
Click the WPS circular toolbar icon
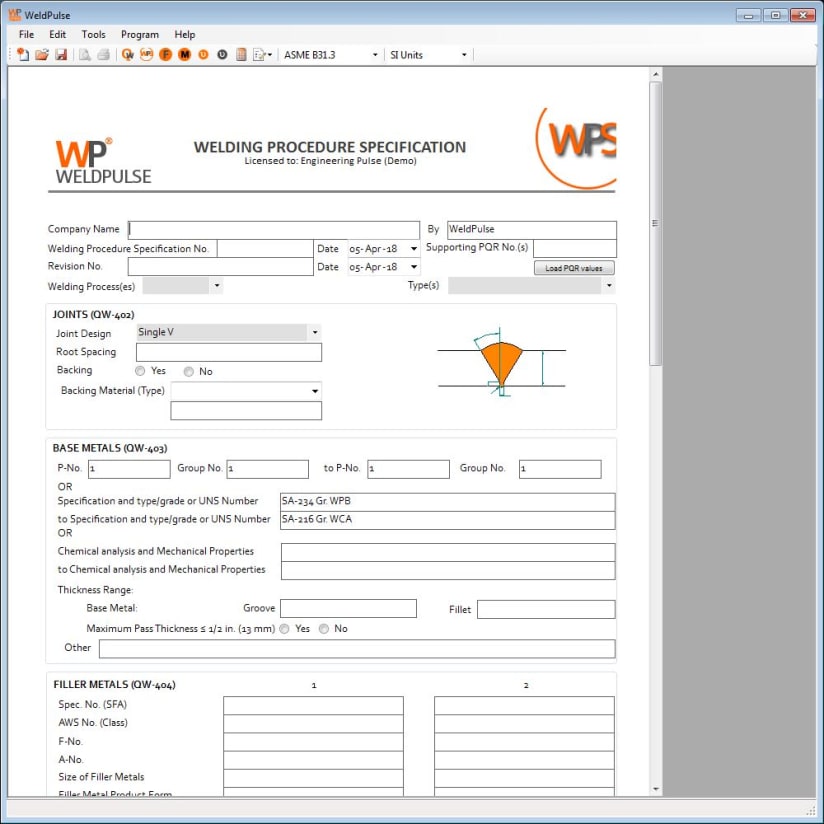coord(147,55)
